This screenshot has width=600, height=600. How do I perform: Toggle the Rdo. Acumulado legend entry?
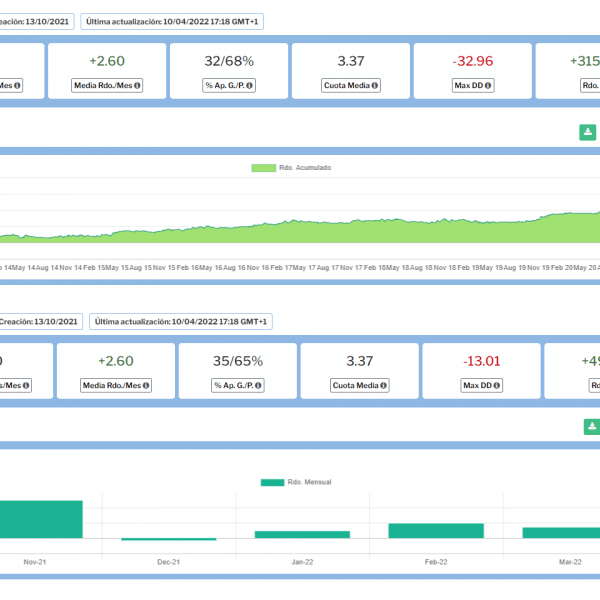pos(291,168)
